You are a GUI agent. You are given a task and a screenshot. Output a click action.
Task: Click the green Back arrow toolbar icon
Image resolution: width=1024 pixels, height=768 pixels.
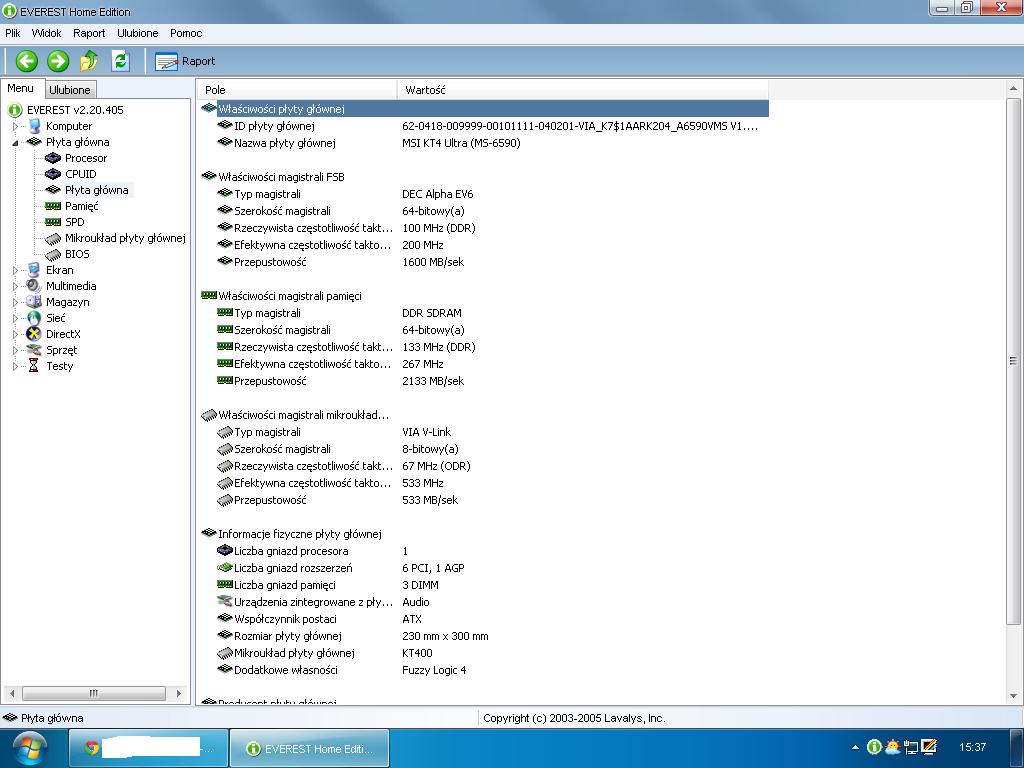[x=27, y=61]
